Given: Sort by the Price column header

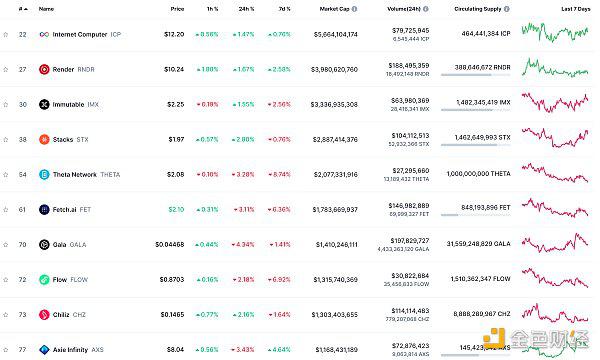Looking at the screenshot, I should tap(177, 9).
